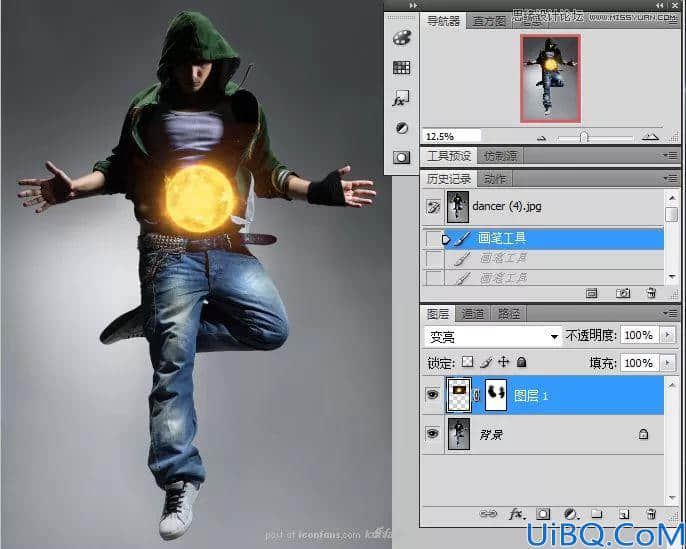
Task: Select the 图层 1 layer thumbnail
Action: point(458,395)
